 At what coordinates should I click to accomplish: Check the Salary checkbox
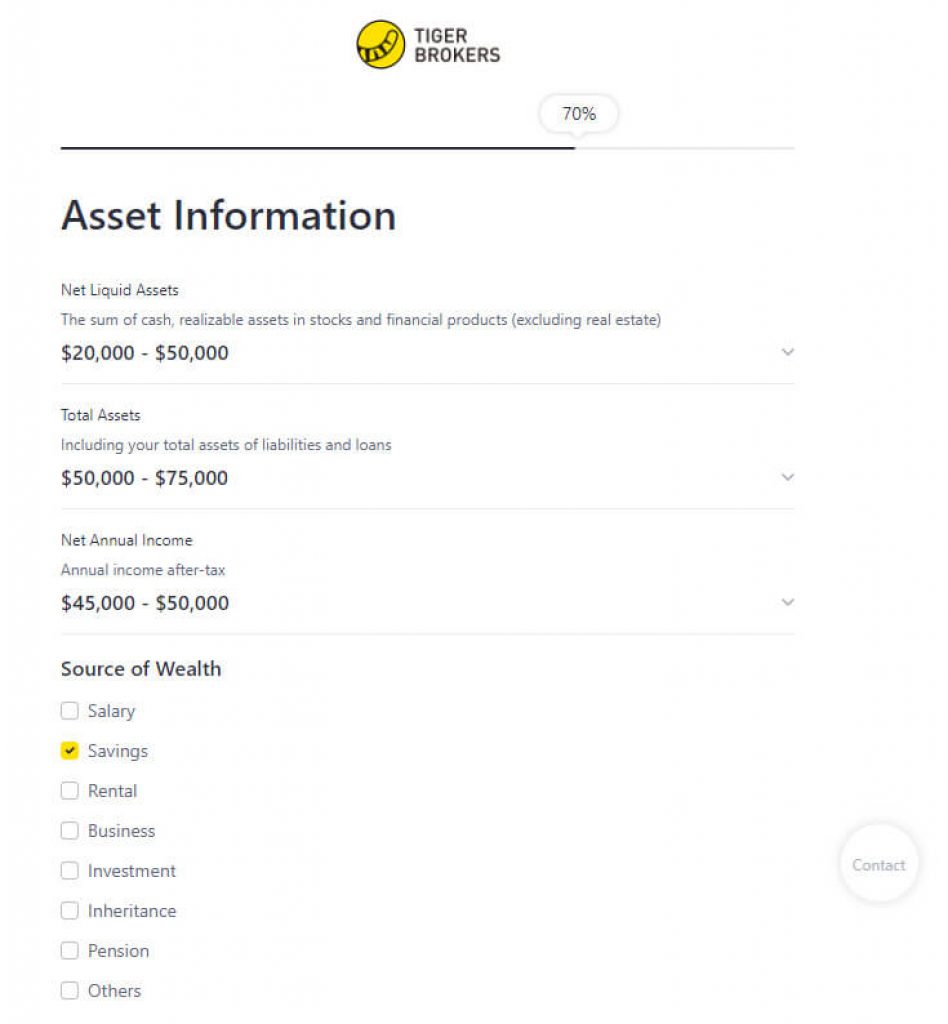(69, 711)
